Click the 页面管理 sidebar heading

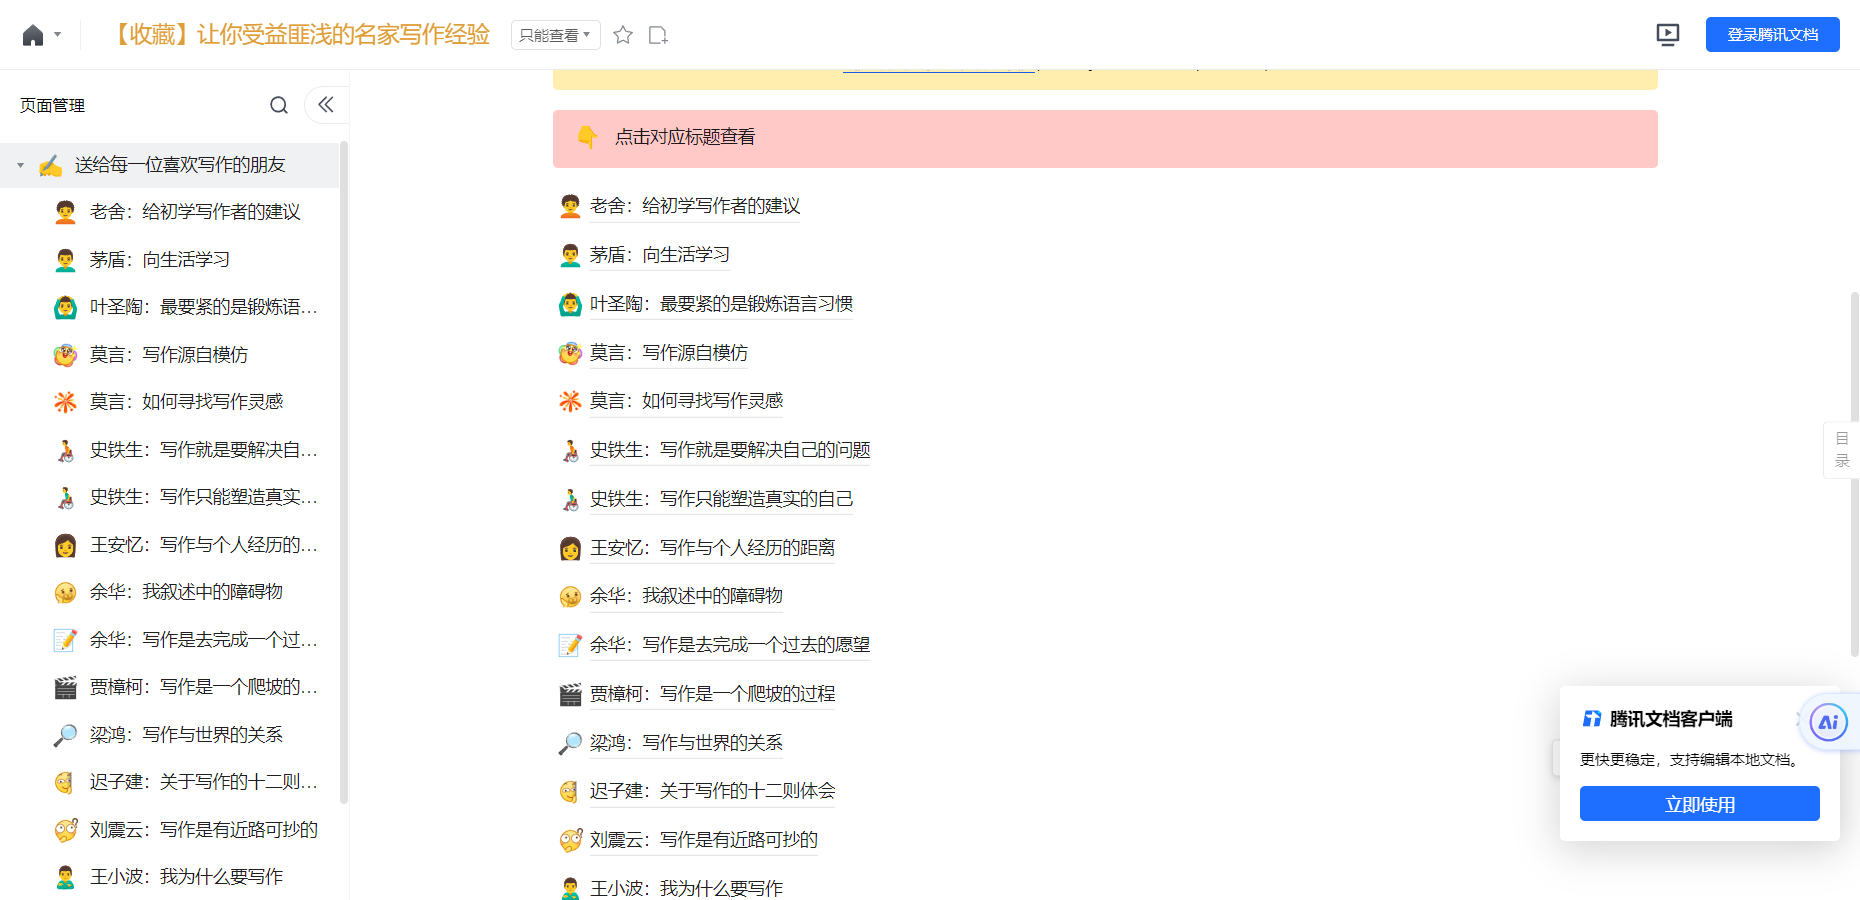(x=52, y=106)
